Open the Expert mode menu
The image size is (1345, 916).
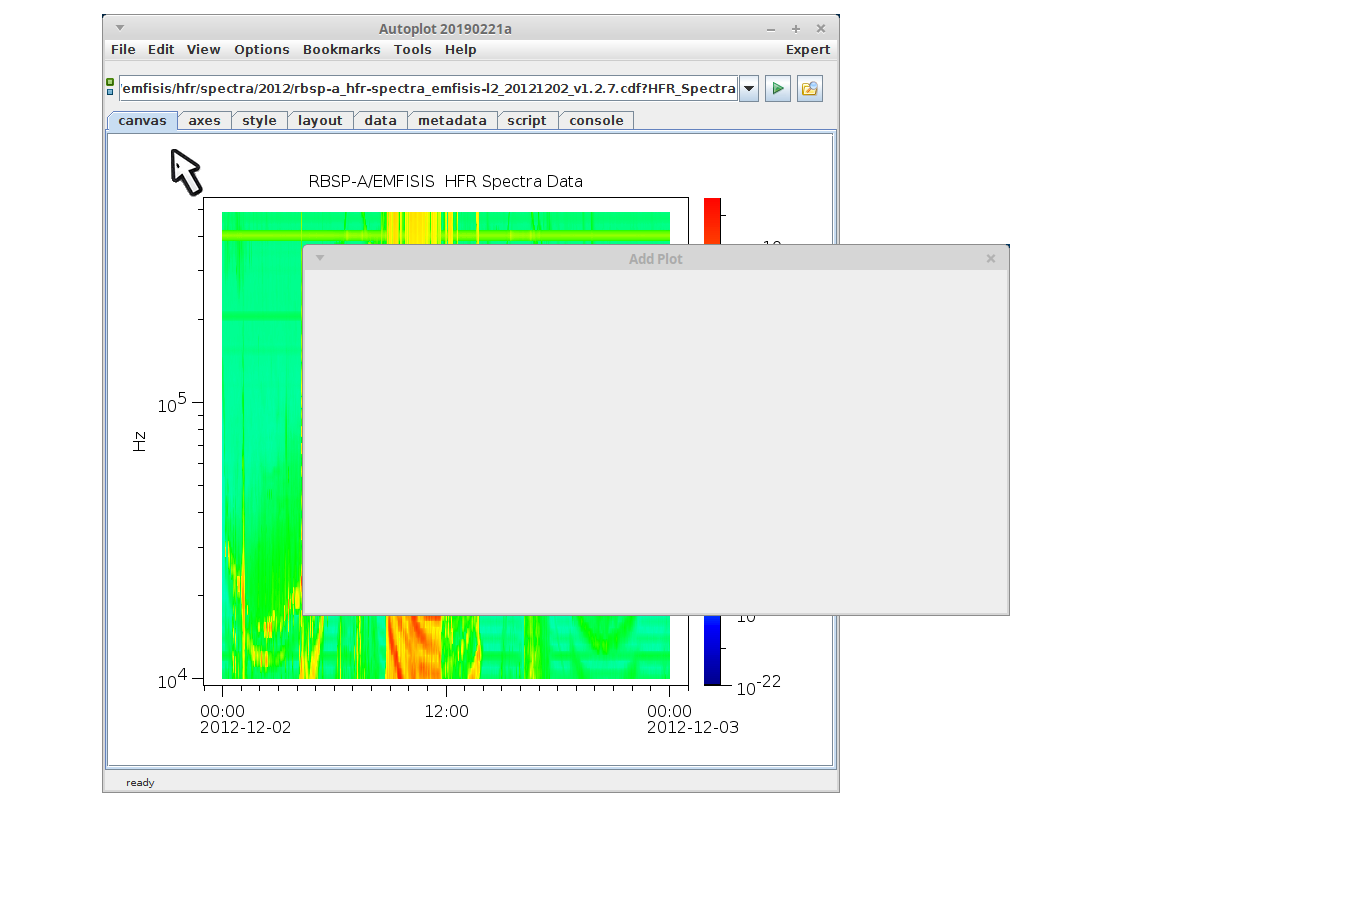click(x=807, y=50)
